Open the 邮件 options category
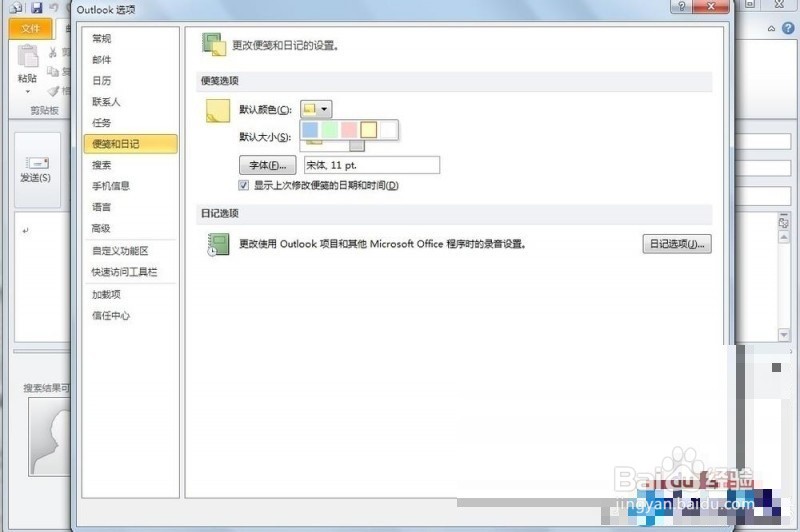This screenshot has height=532, width=800. pos(130,60)
